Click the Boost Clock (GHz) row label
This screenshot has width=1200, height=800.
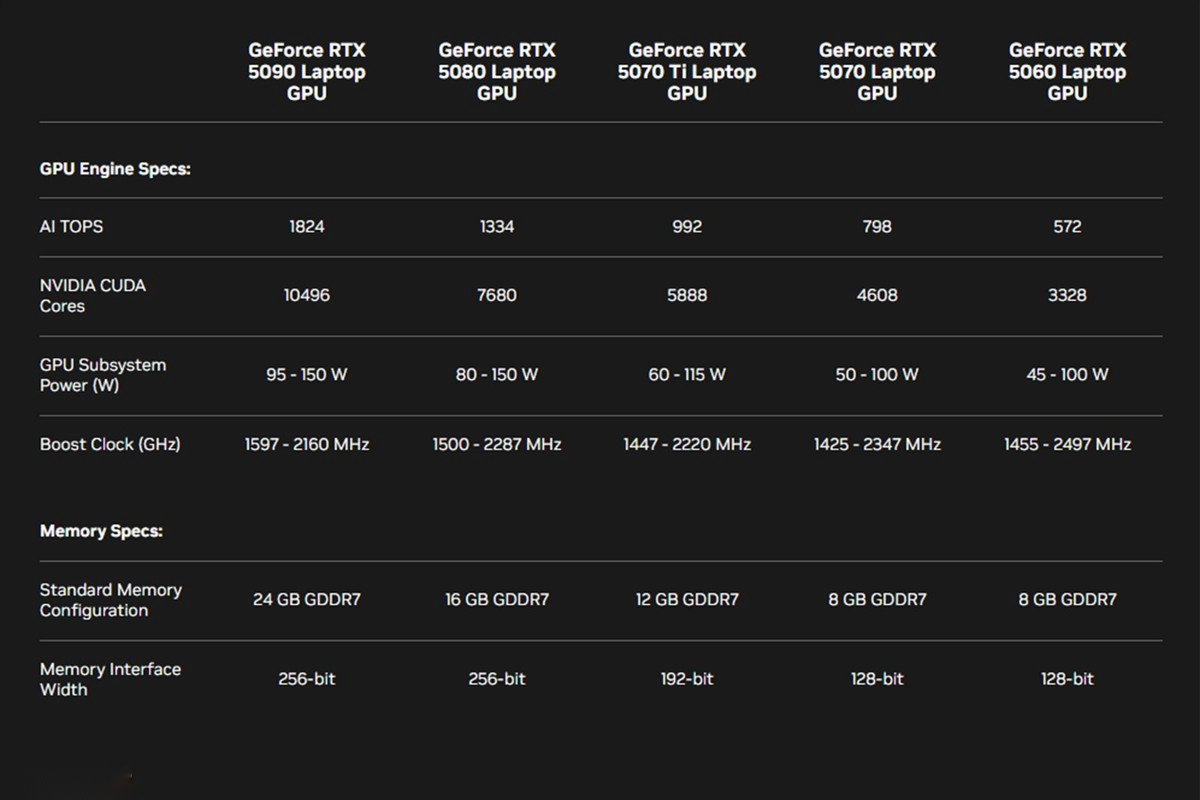point(110,444)
